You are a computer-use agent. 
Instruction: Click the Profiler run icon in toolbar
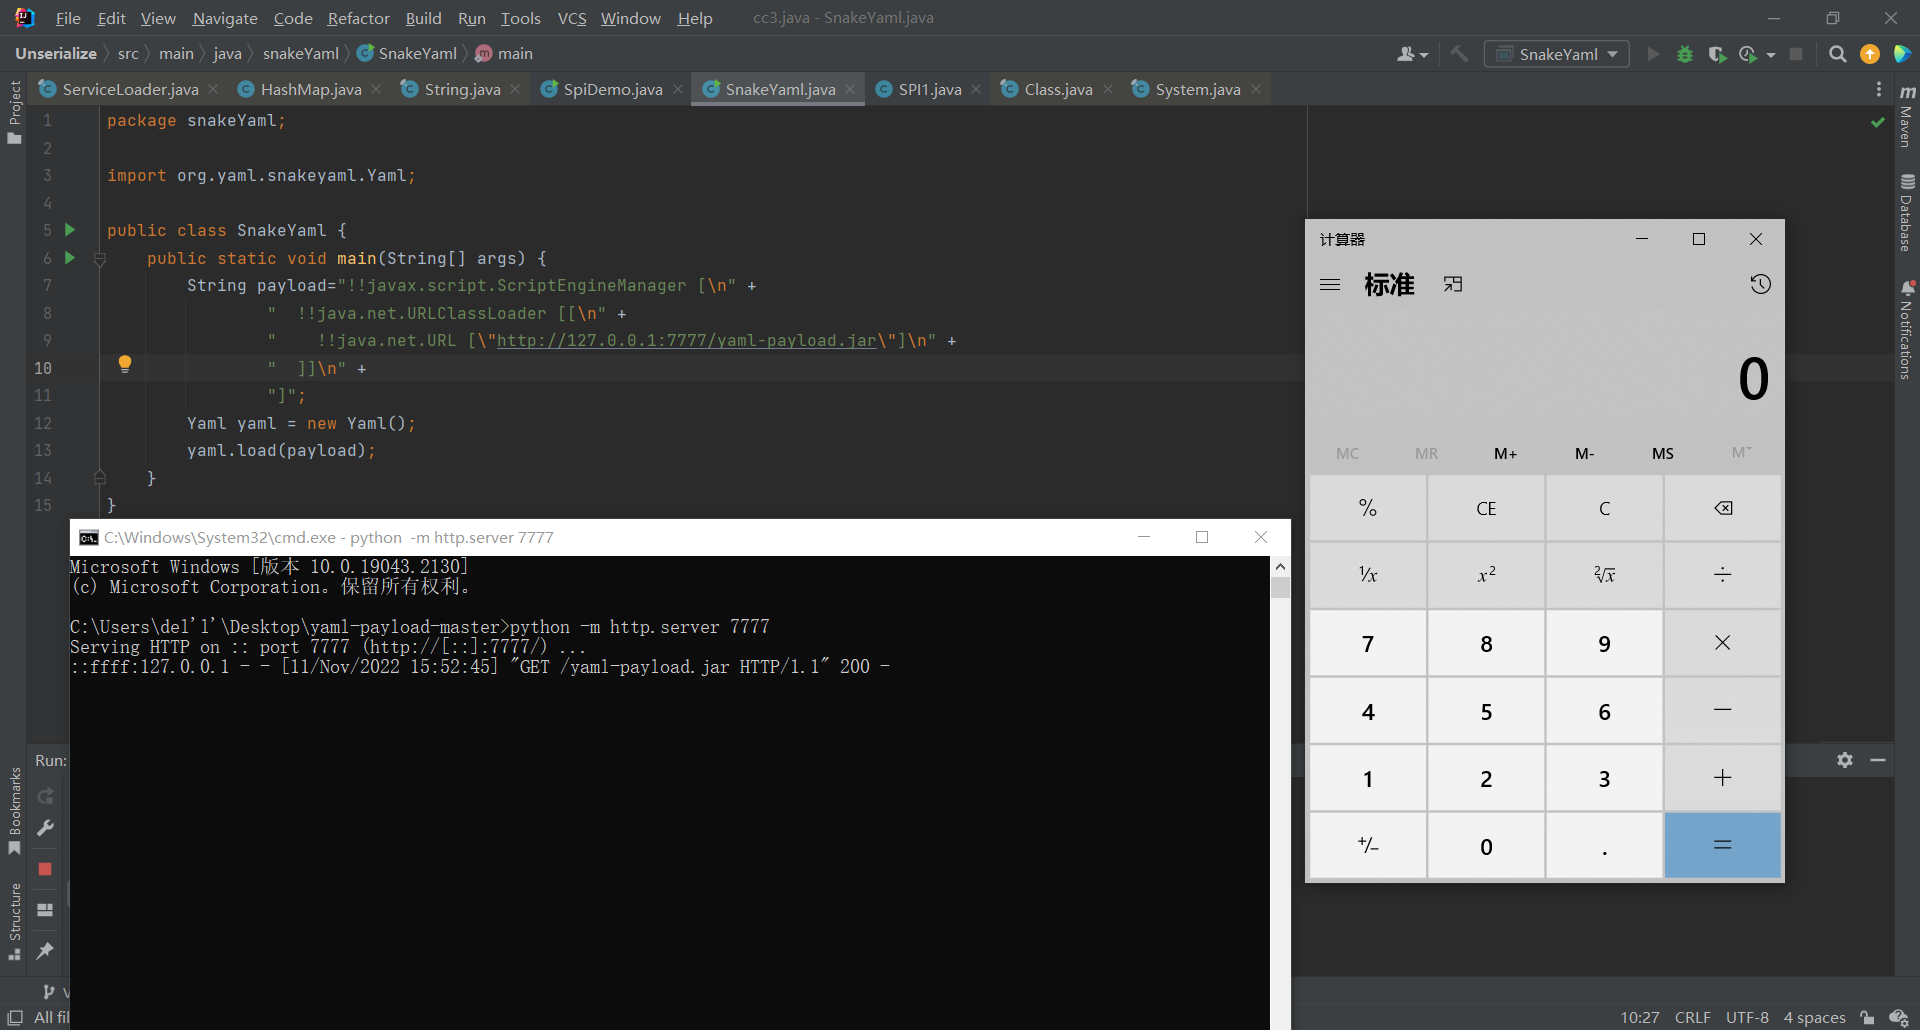[1748, 54]
